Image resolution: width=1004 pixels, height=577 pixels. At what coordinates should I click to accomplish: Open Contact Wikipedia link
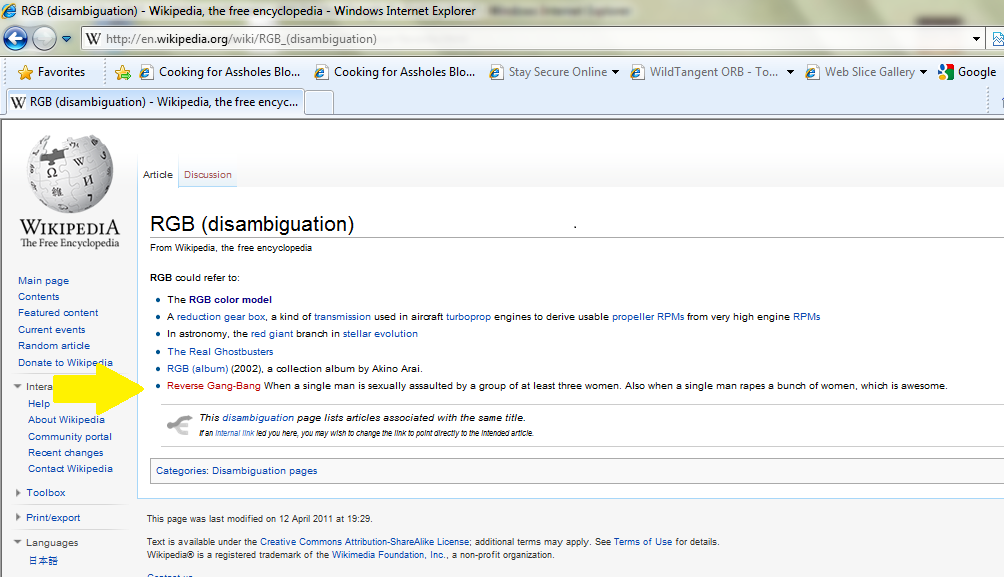click(70, 468)
